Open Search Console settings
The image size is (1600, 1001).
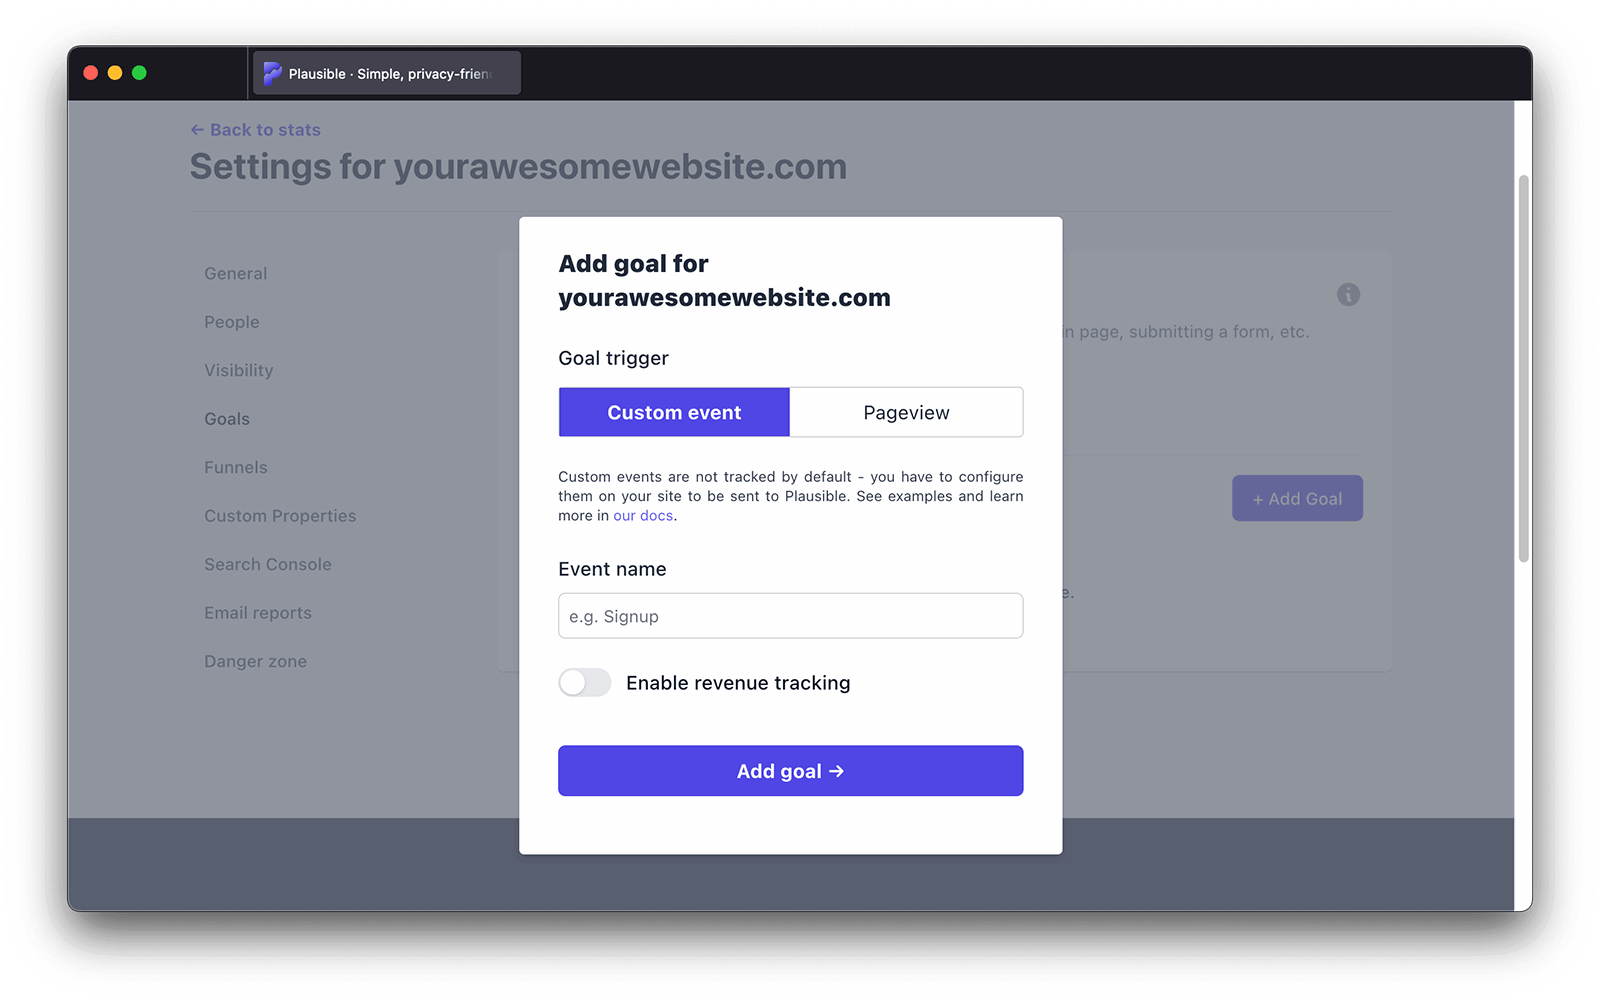[268, 565]
